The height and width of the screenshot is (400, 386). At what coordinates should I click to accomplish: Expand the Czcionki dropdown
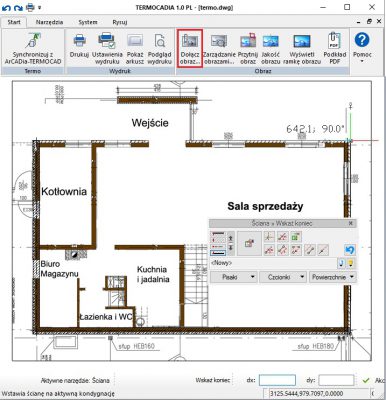283,277
